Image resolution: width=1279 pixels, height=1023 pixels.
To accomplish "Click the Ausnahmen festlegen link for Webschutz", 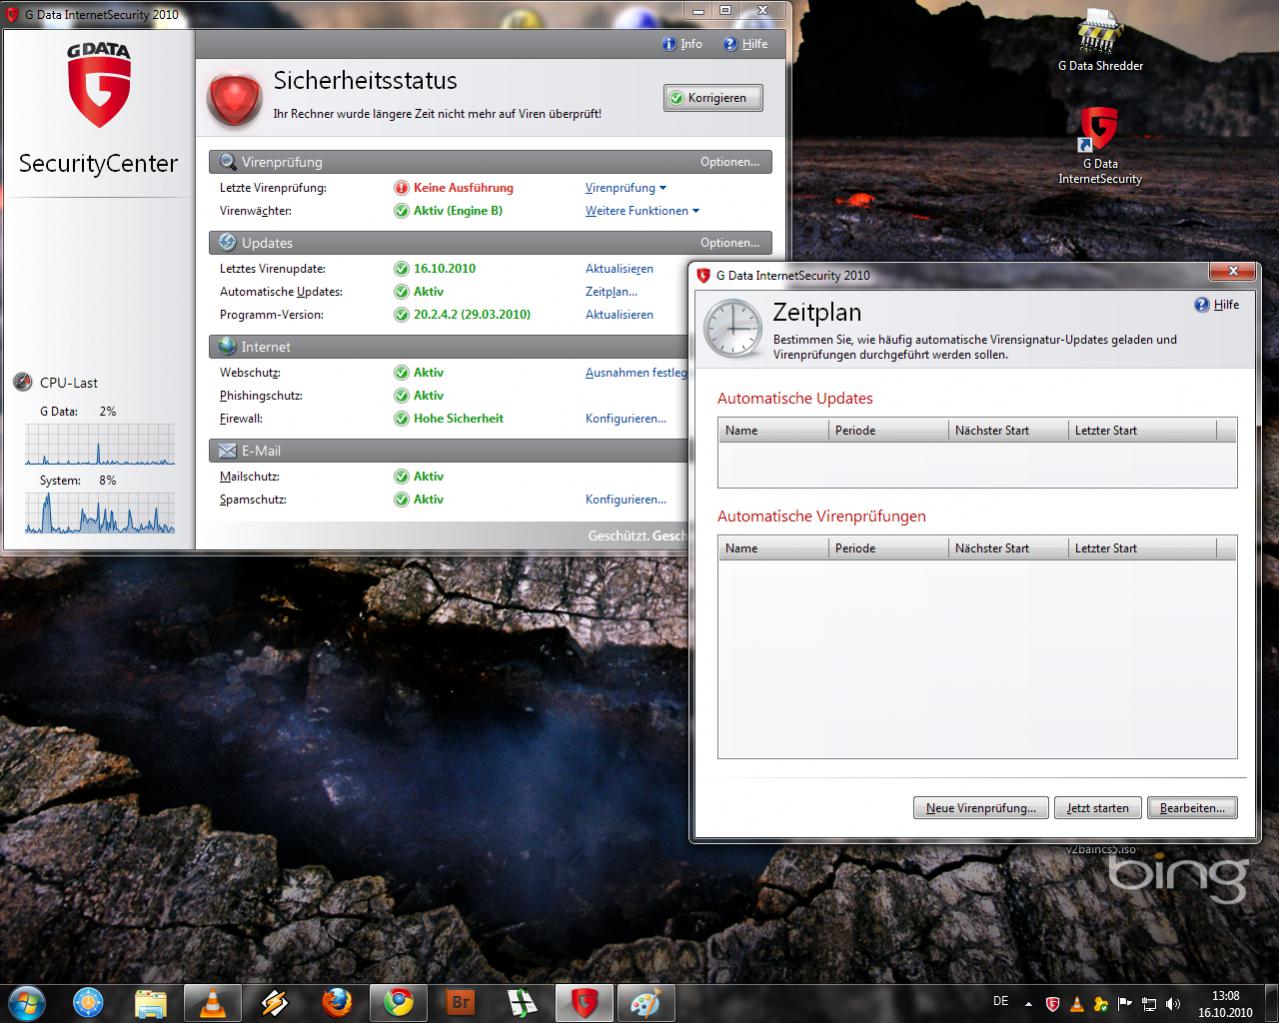I will pyautogui.click(x=636, y=373).
